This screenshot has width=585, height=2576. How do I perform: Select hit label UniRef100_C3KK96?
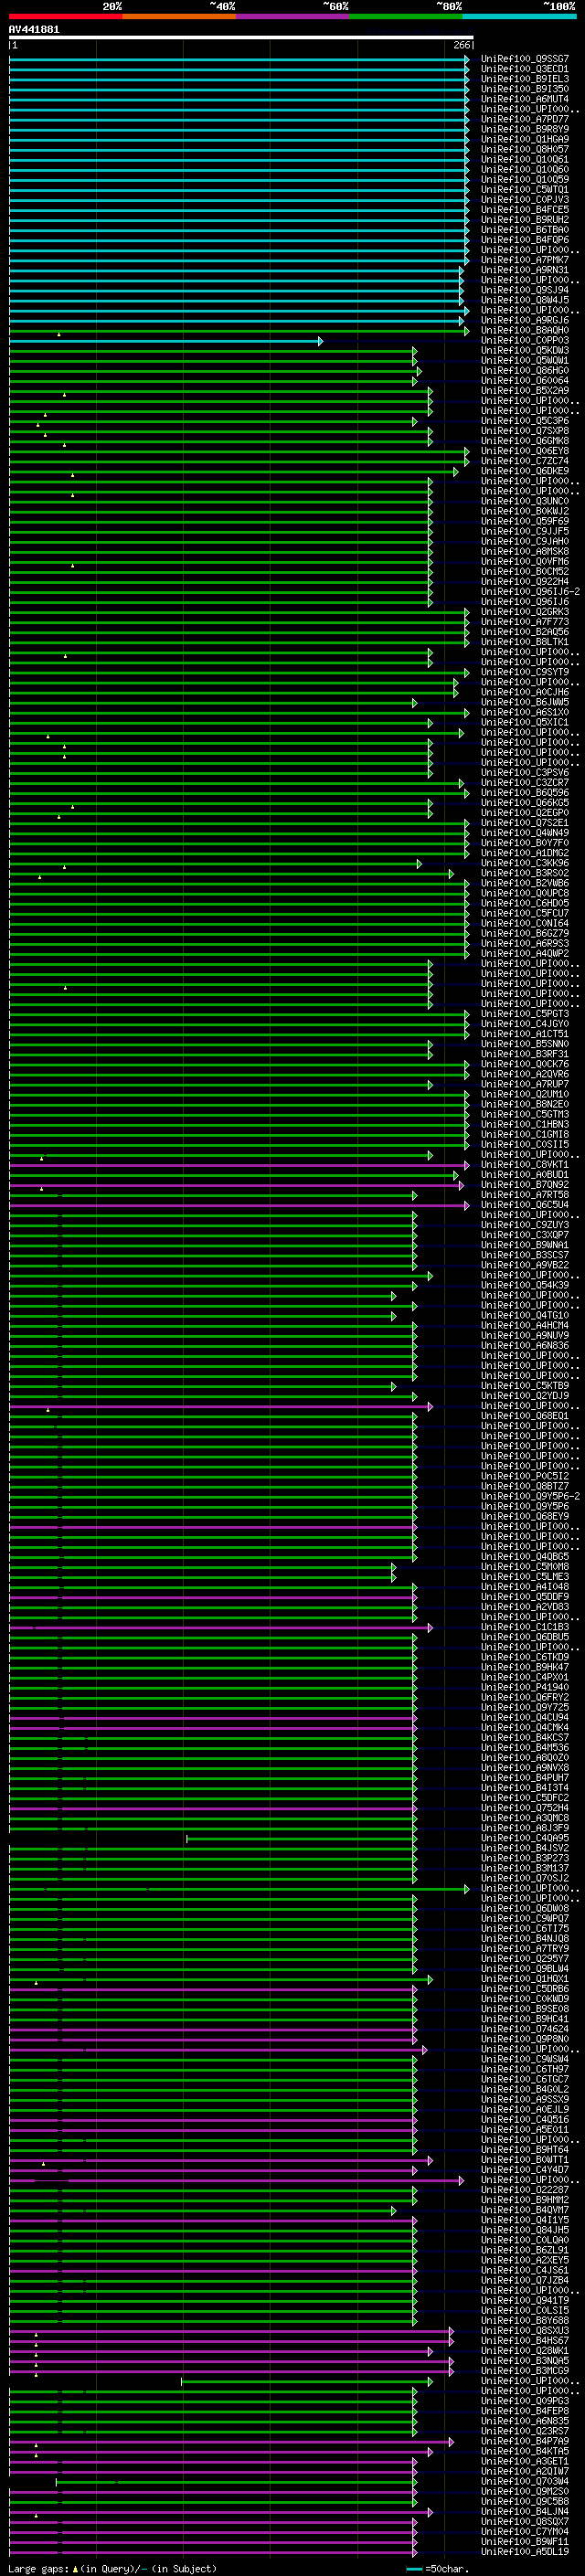[x=525, y=863]
